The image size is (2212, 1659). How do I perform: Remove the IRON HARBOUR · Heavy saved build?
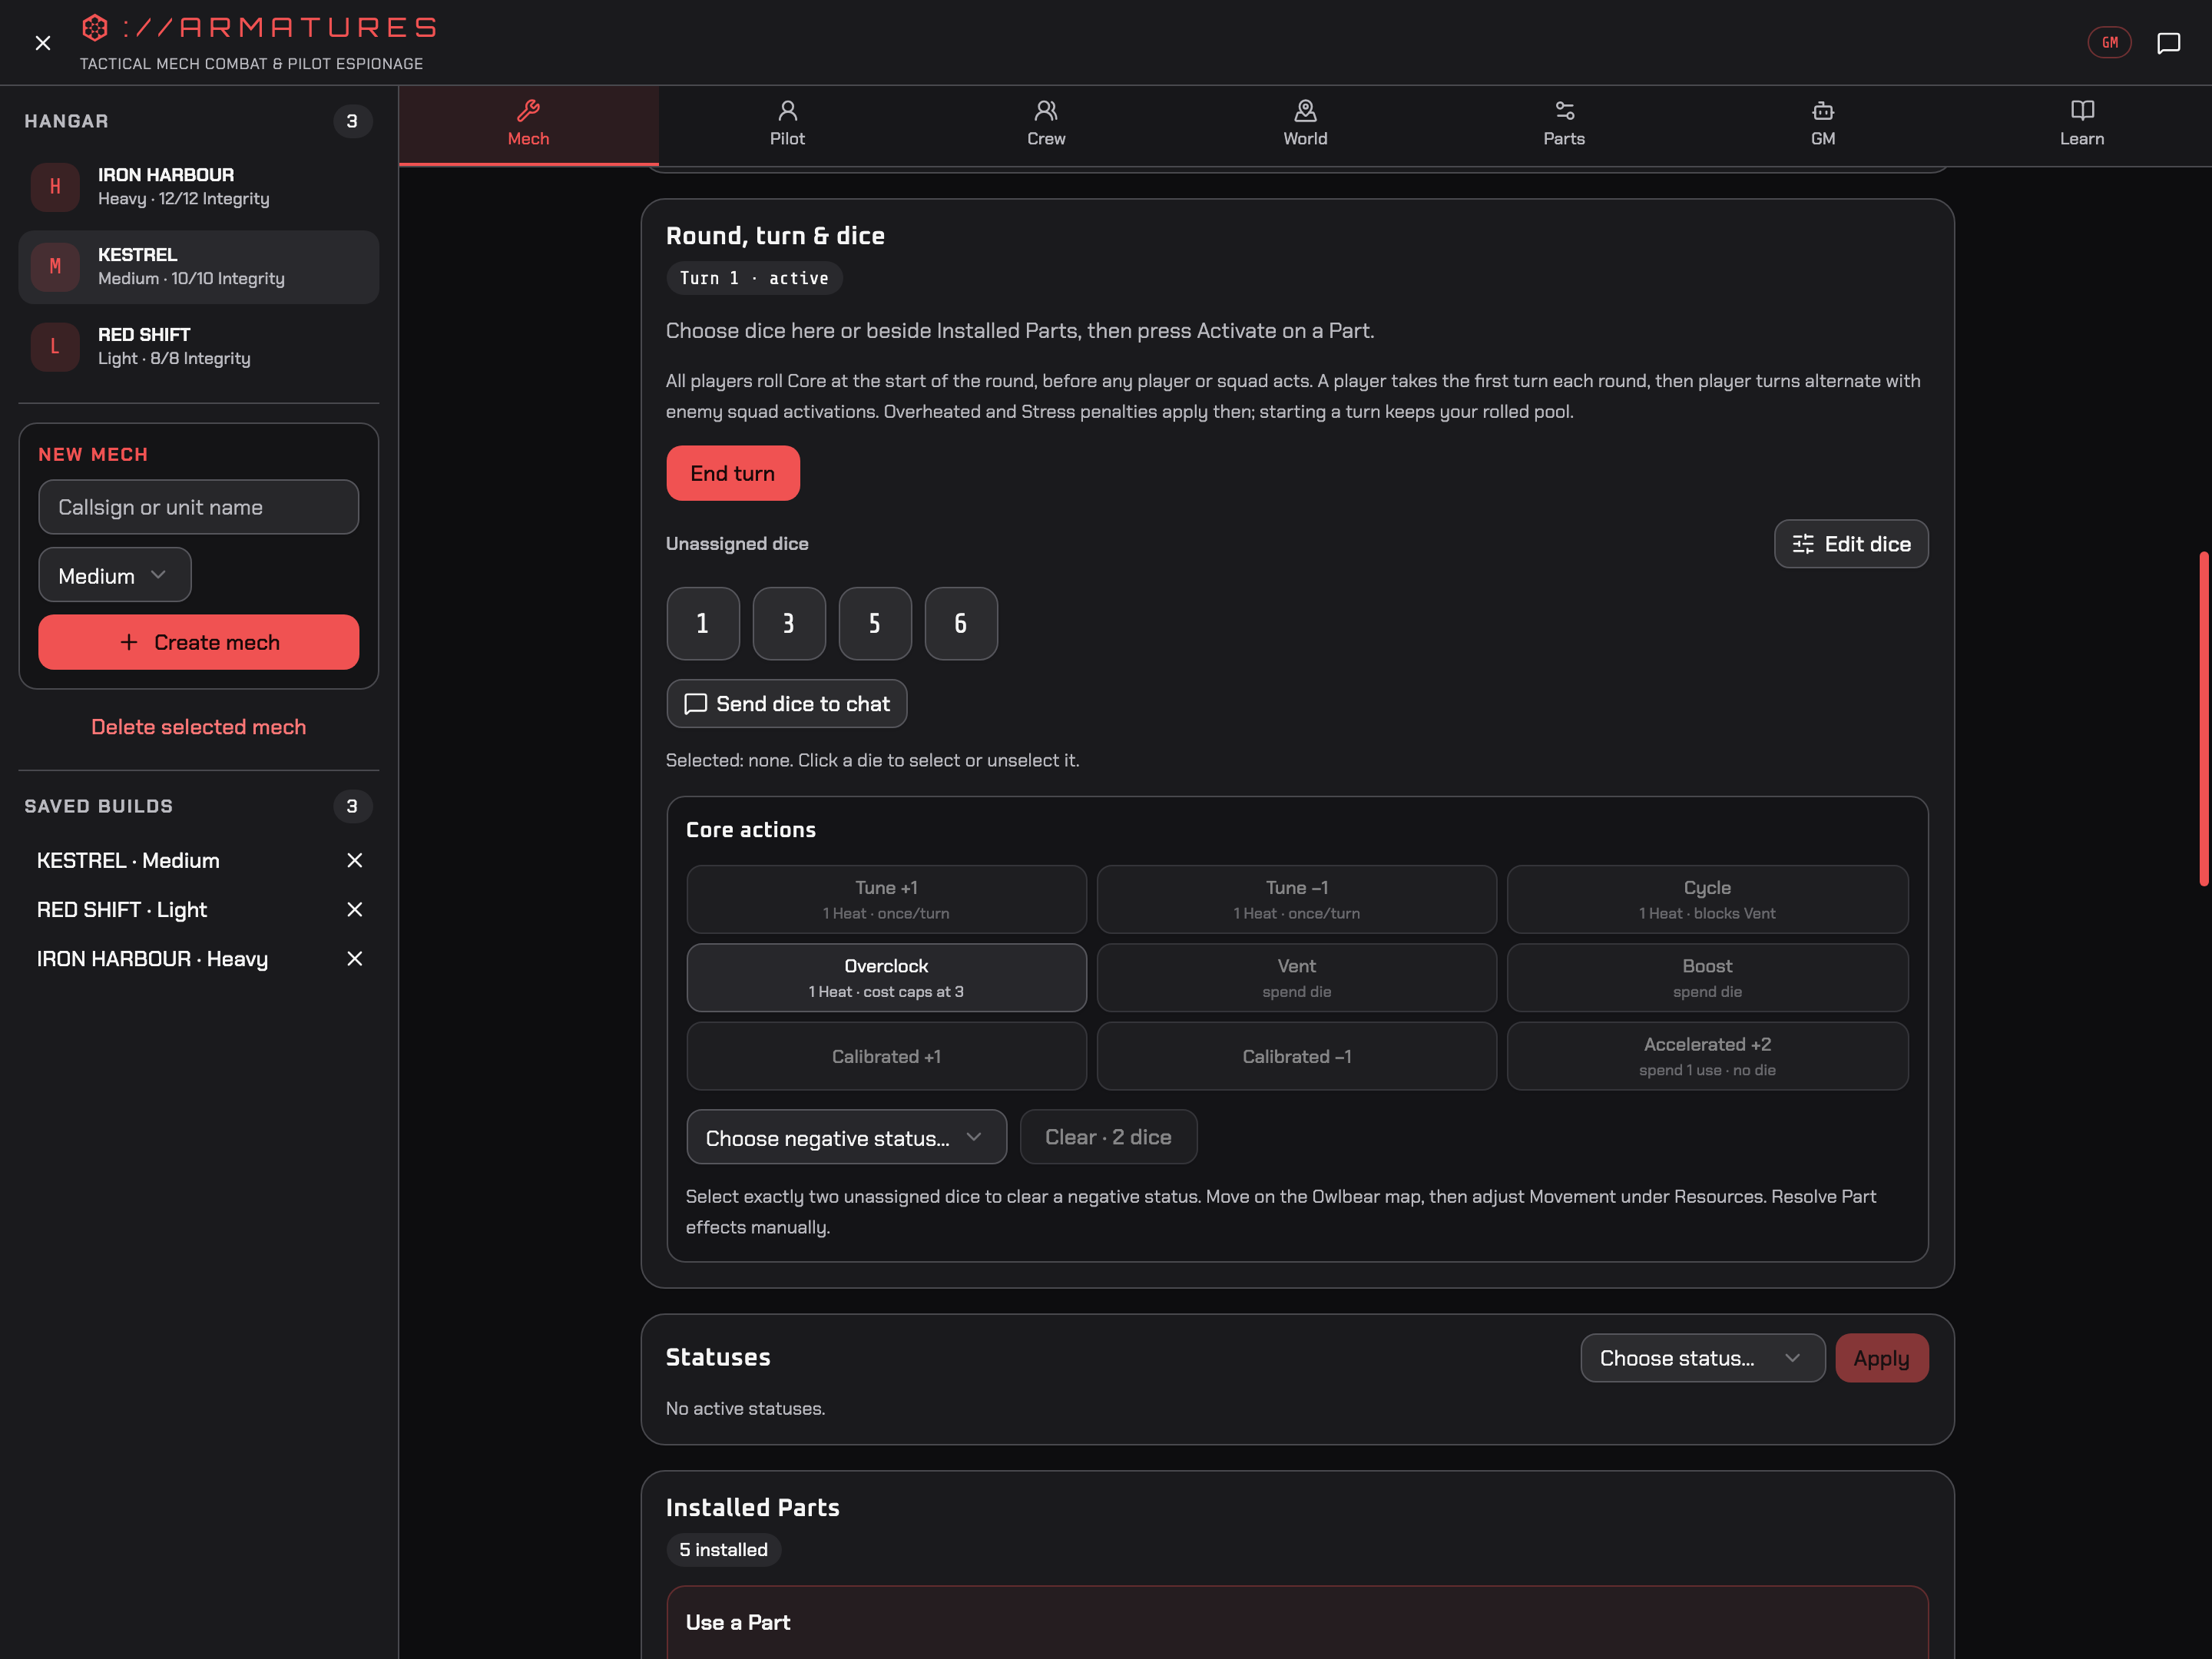[x=354, y=958]
